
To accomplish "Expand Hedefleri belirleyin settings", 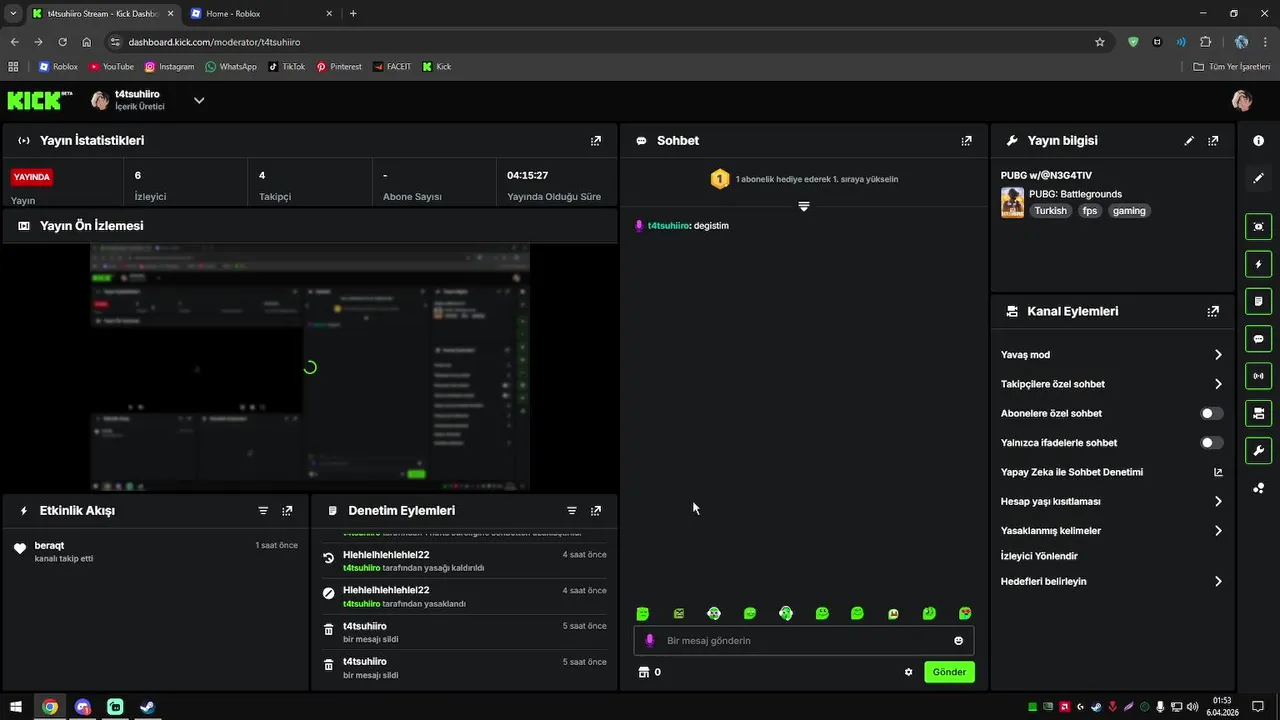I will pyautogui.click(x=1218, y=581).
